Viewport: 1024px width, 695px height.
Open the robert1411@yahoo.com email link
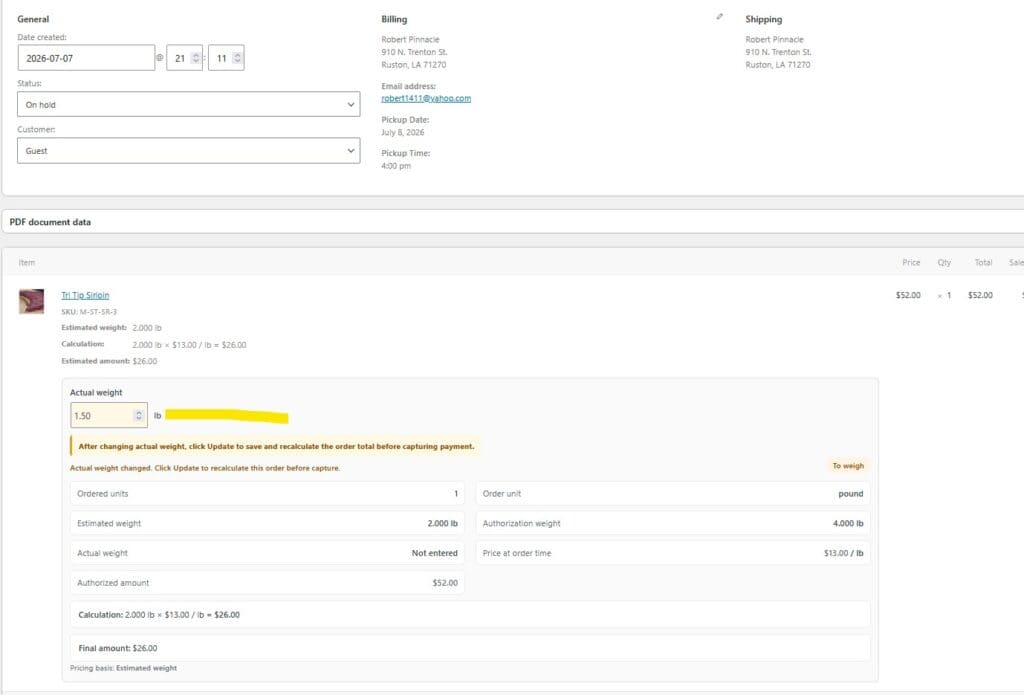coord(426,99)
